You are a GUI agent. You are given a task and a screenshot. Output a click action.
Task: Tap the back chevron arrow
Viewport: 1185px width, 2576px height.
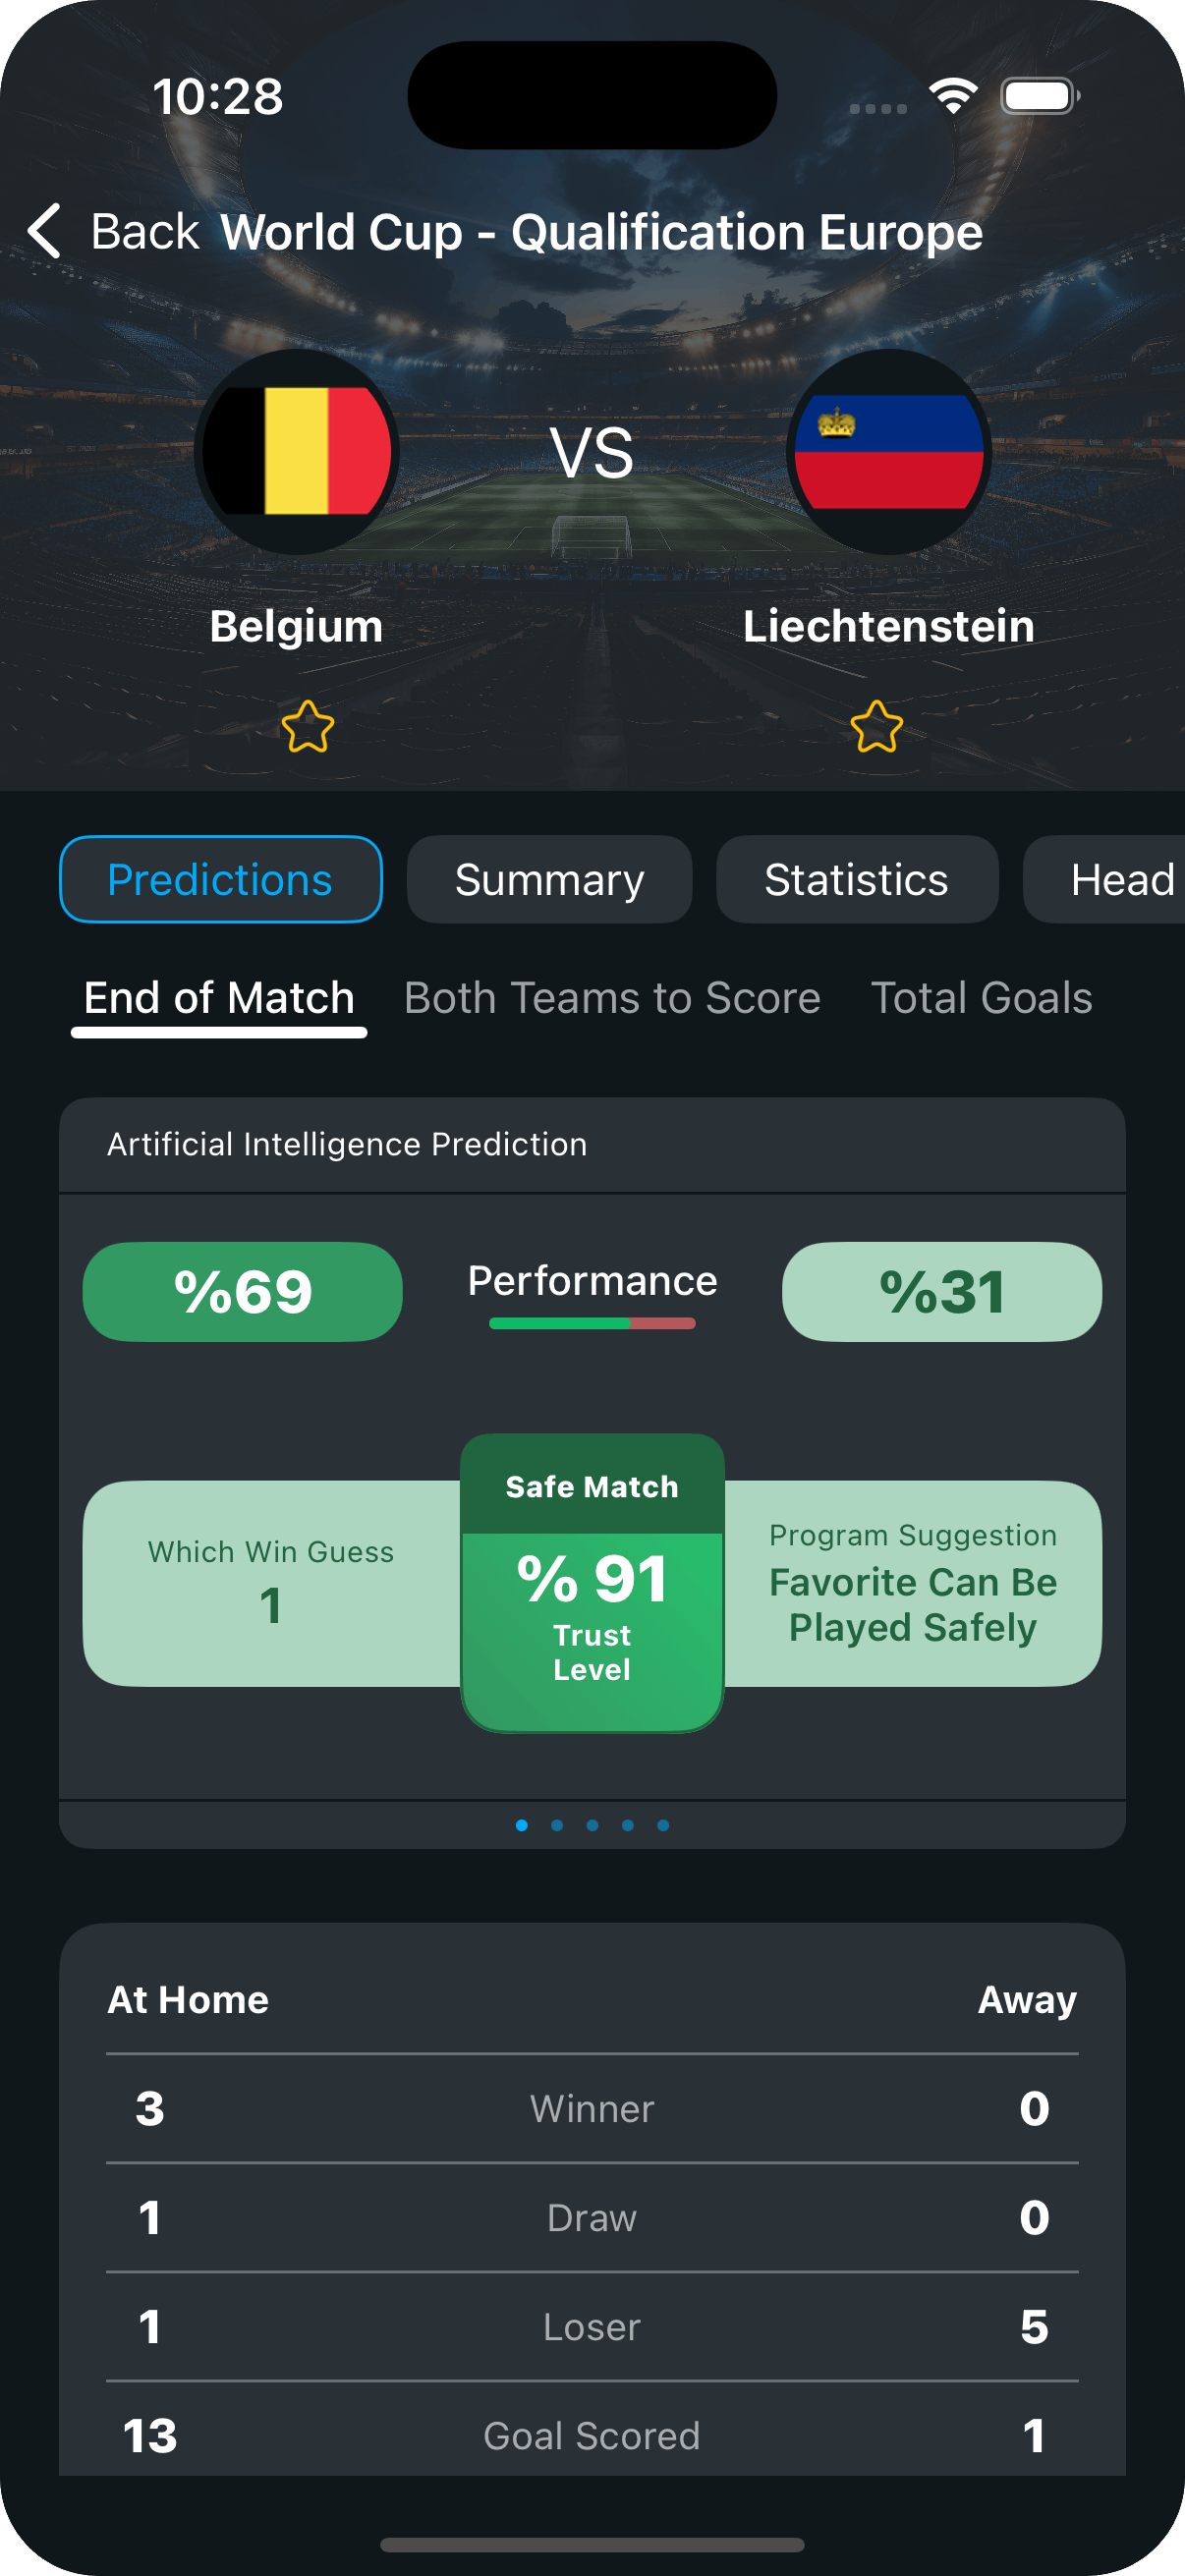pos(45,231)
